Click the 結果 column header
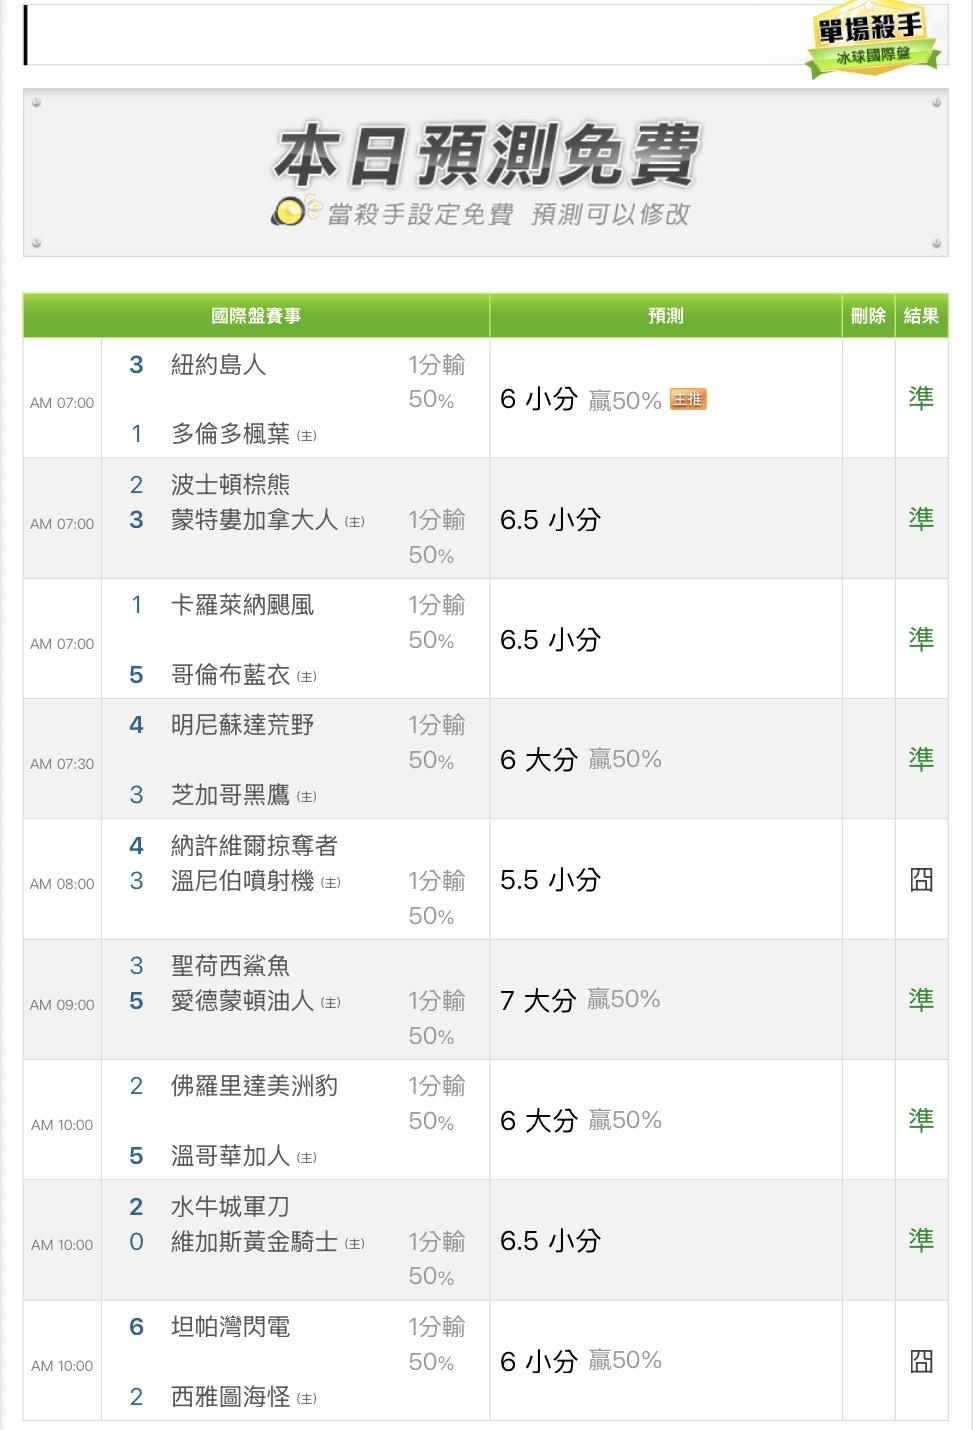 pyautogui.click(x=920, y=316)
